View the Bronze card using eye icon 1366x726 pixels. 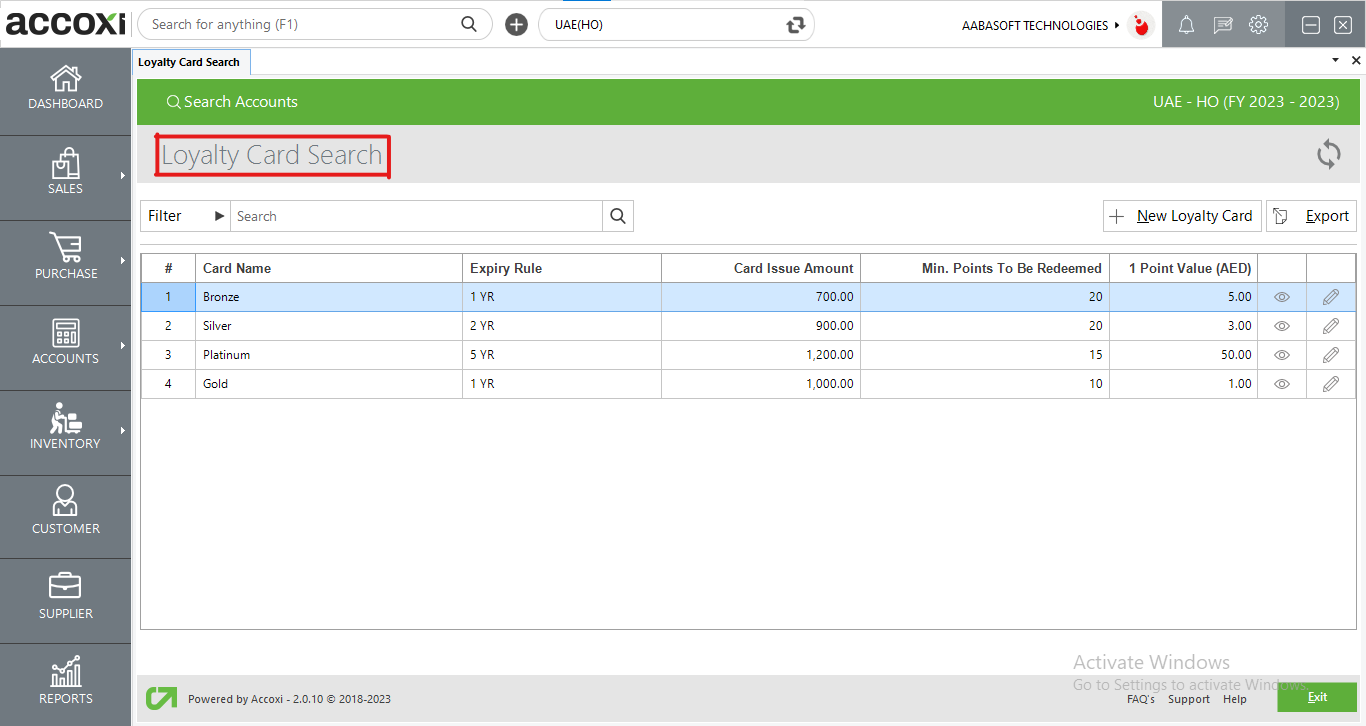(x=1281, y=297)
